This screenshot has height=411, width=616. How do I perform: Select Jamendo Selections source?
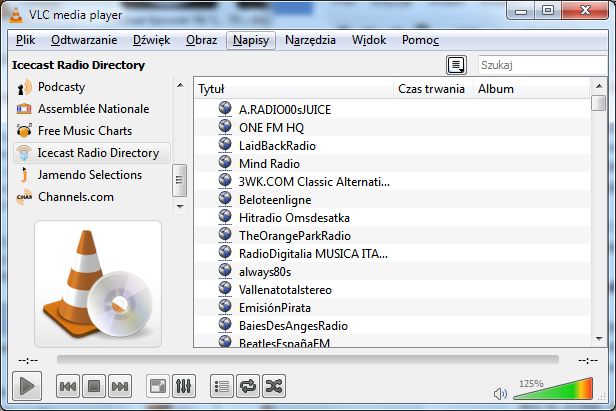coord(92,175)
